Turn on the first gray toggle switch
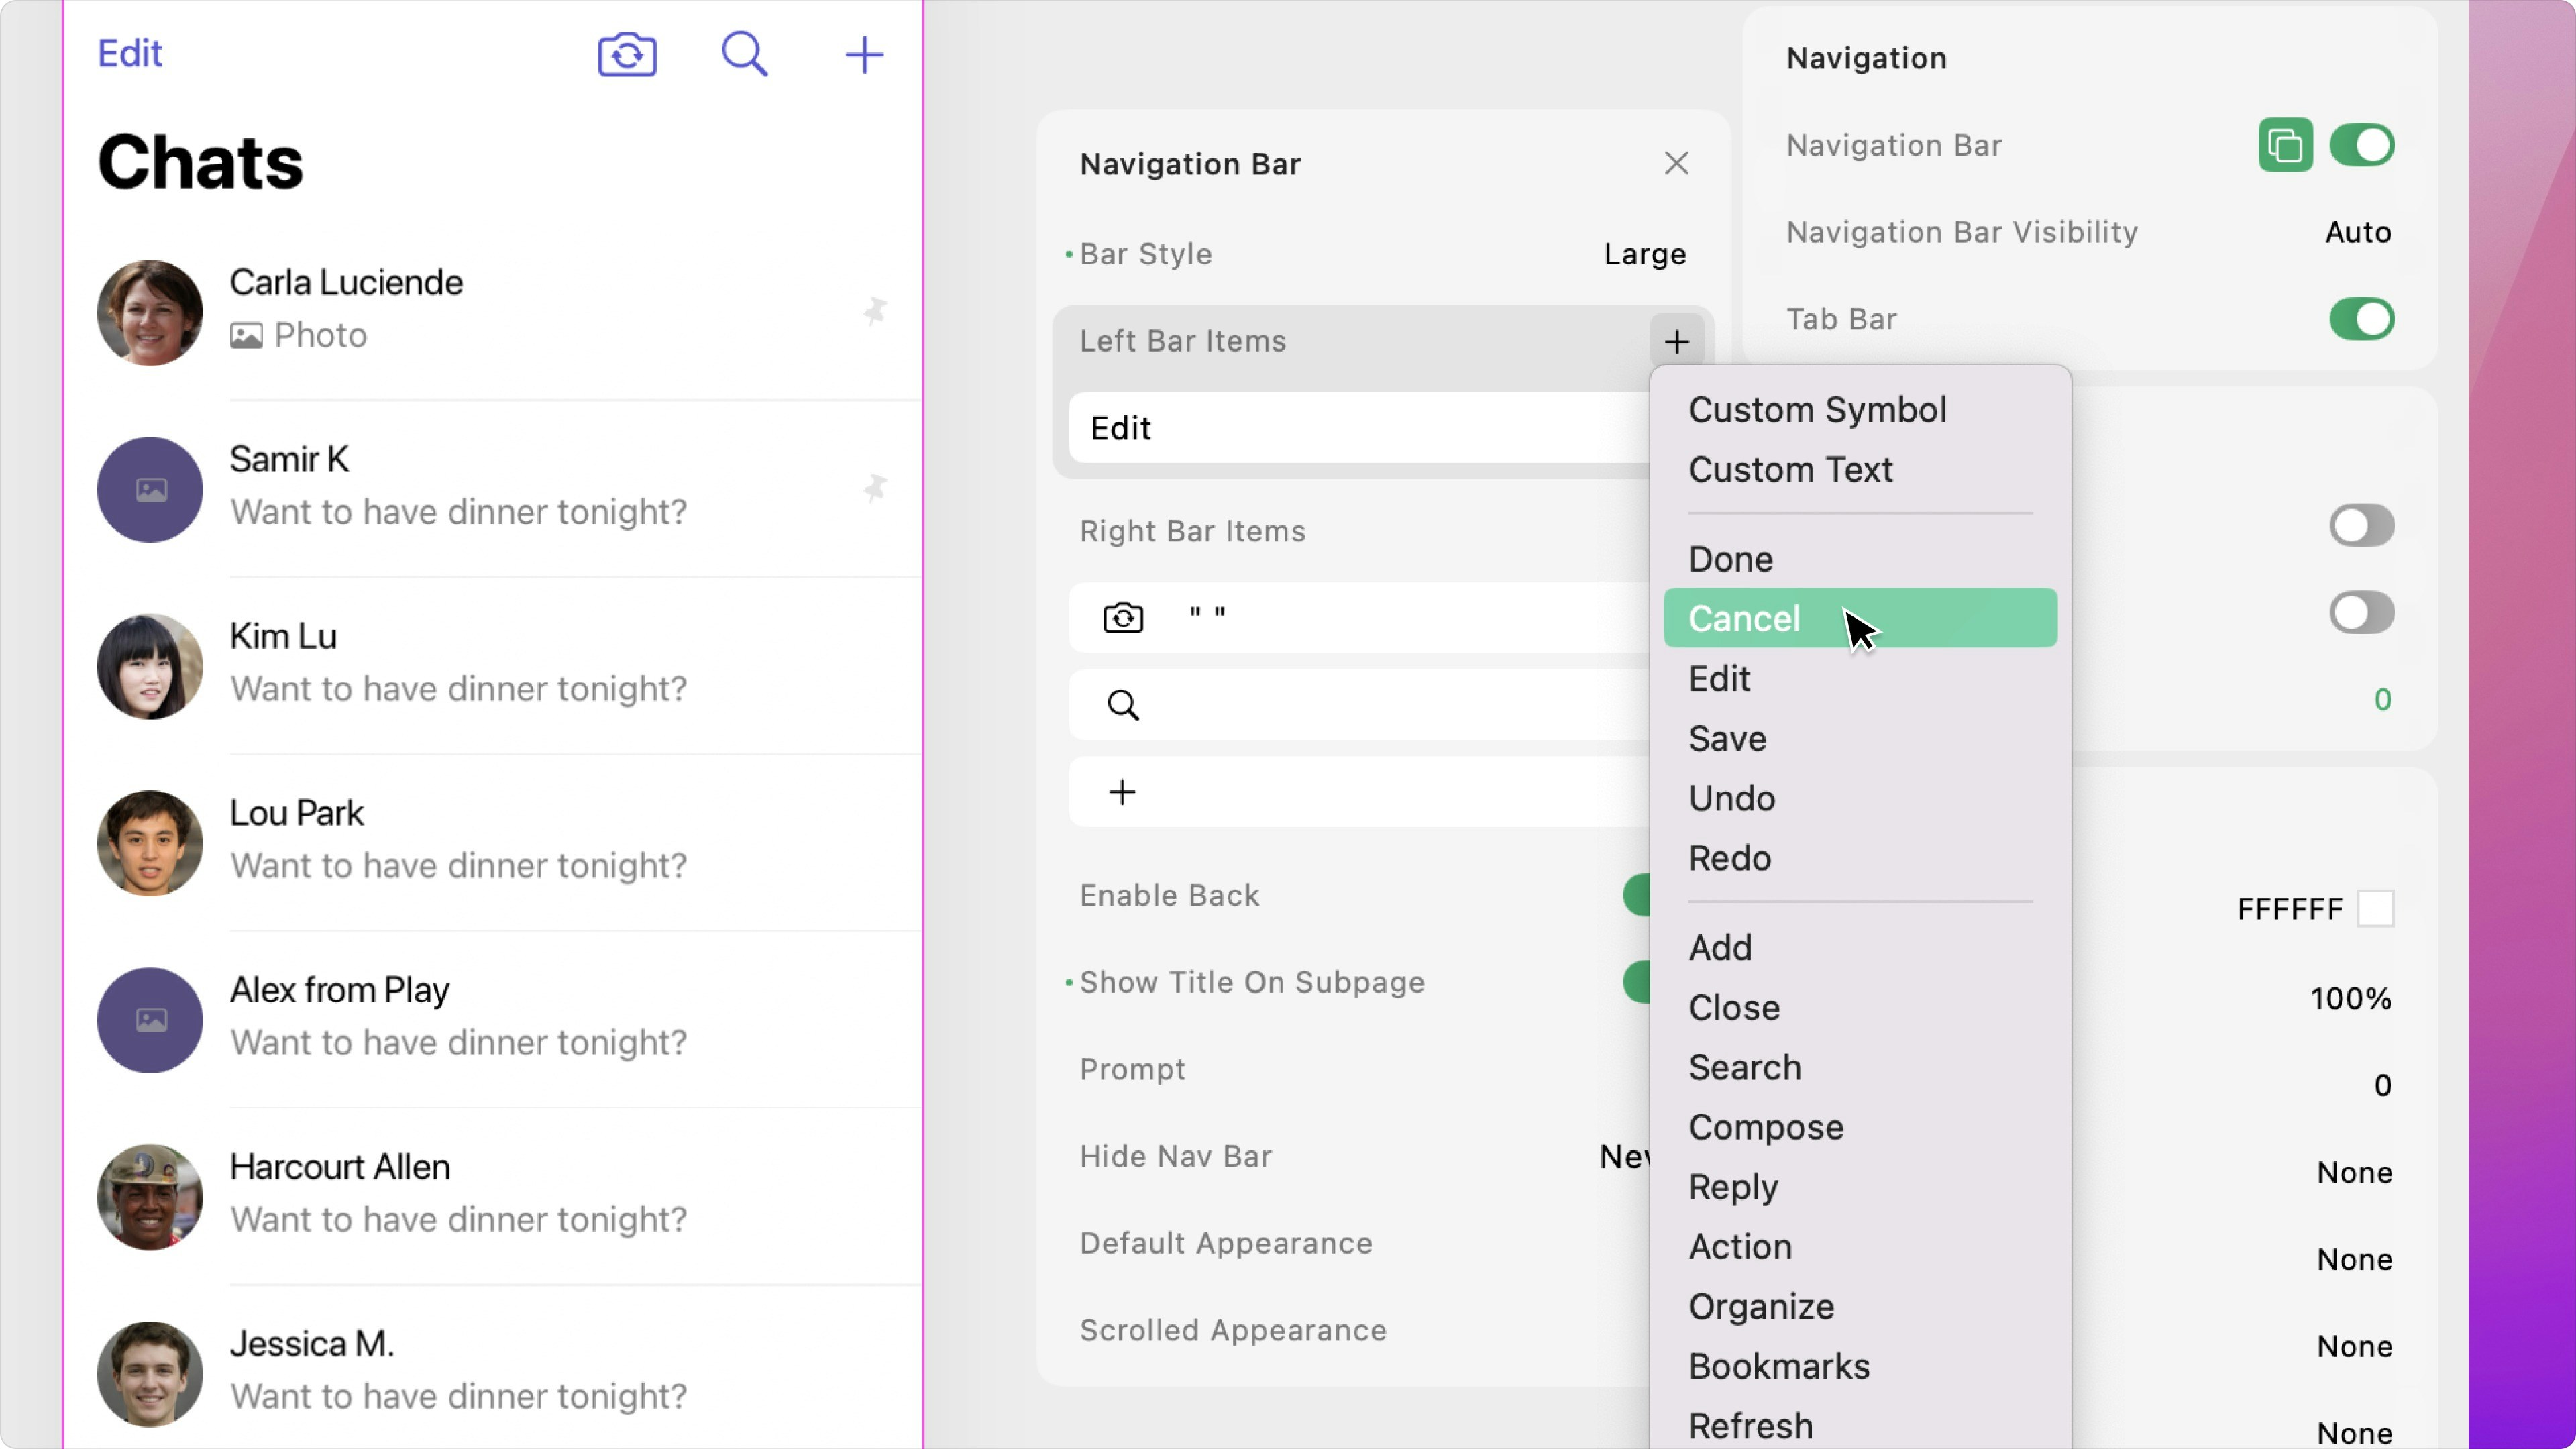2576x1449 pixels. [x=2361, y=525]
